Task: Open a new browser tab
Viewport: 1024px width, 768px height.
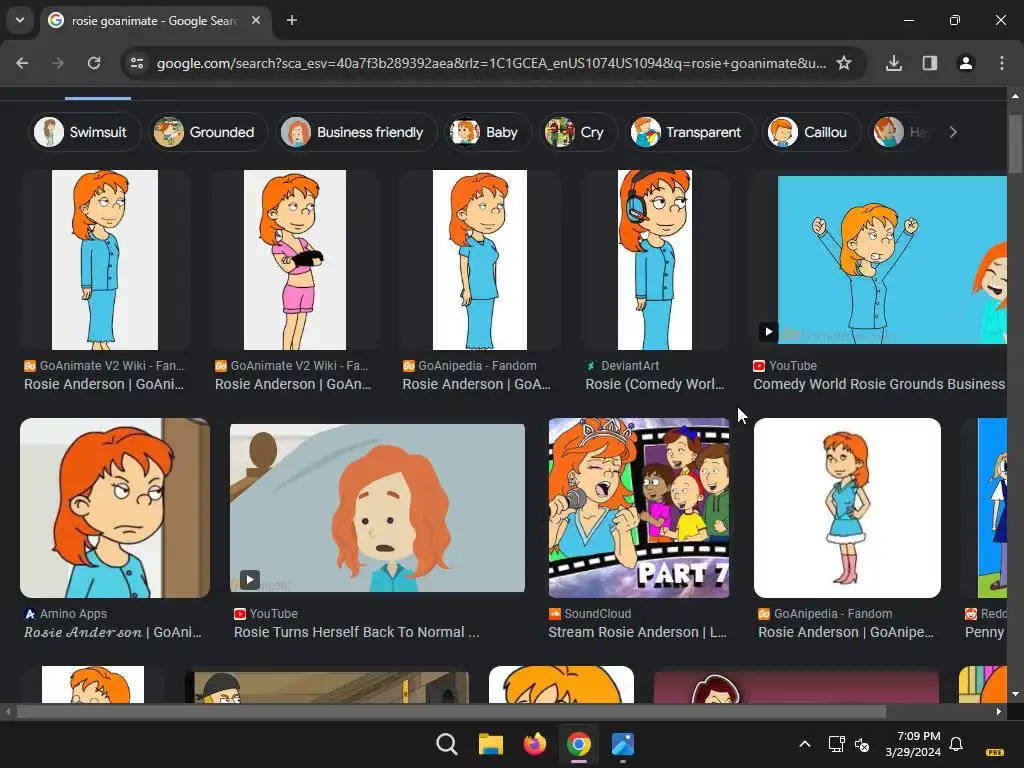Action: pyautogui.click(x=292, y=20)
